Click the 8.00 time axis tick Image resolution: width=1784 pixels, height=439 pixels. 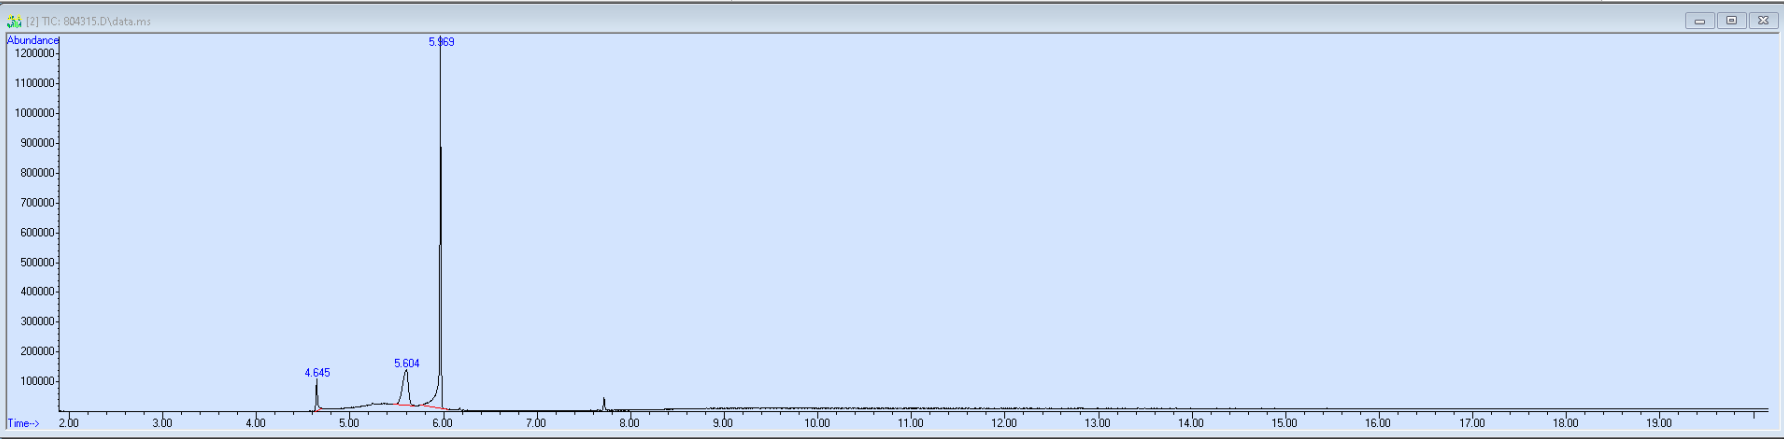(629, 423)
